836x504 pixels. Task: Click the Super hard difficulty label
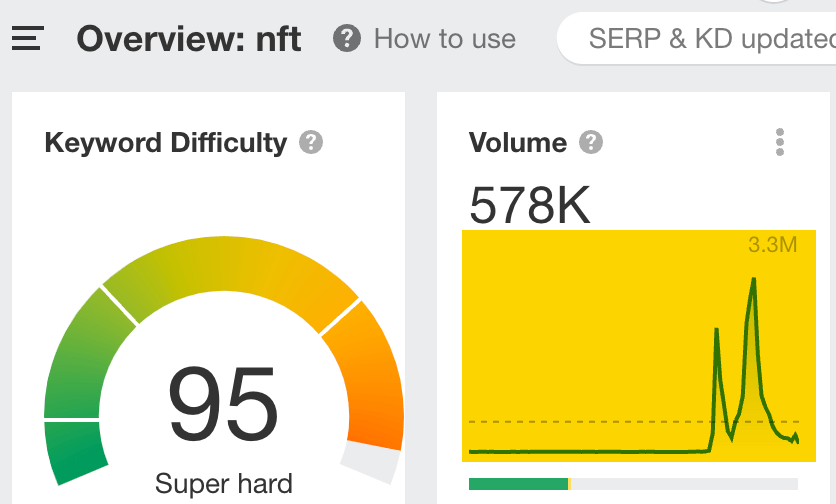pyautogui.click(x=223, y=484)
